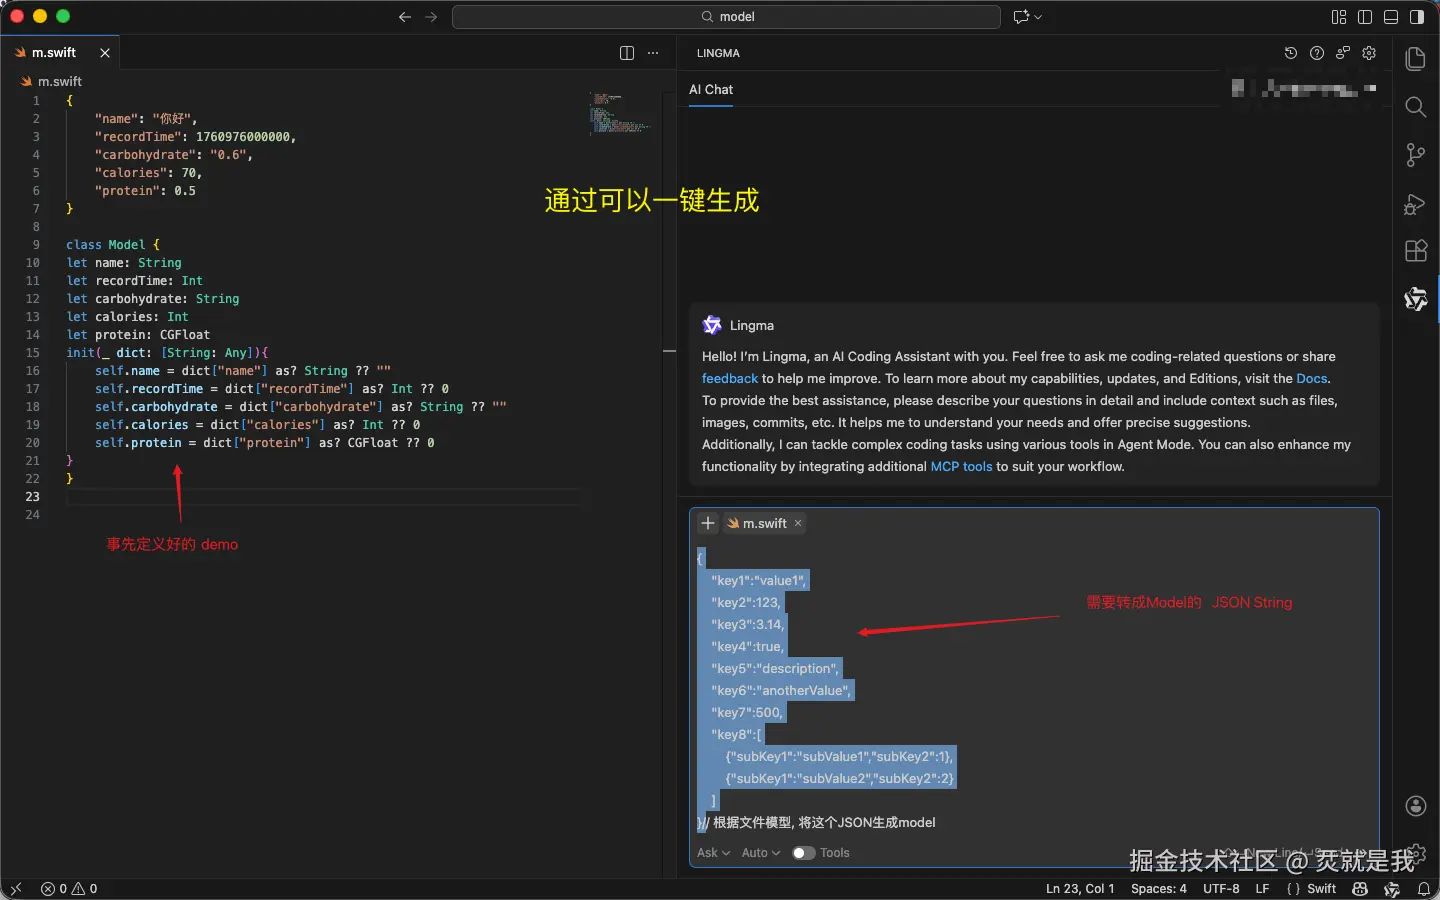Add context with the plus button
Image resolution: width=1440 pixels, height=900 pixels.
tap(708, 523)
